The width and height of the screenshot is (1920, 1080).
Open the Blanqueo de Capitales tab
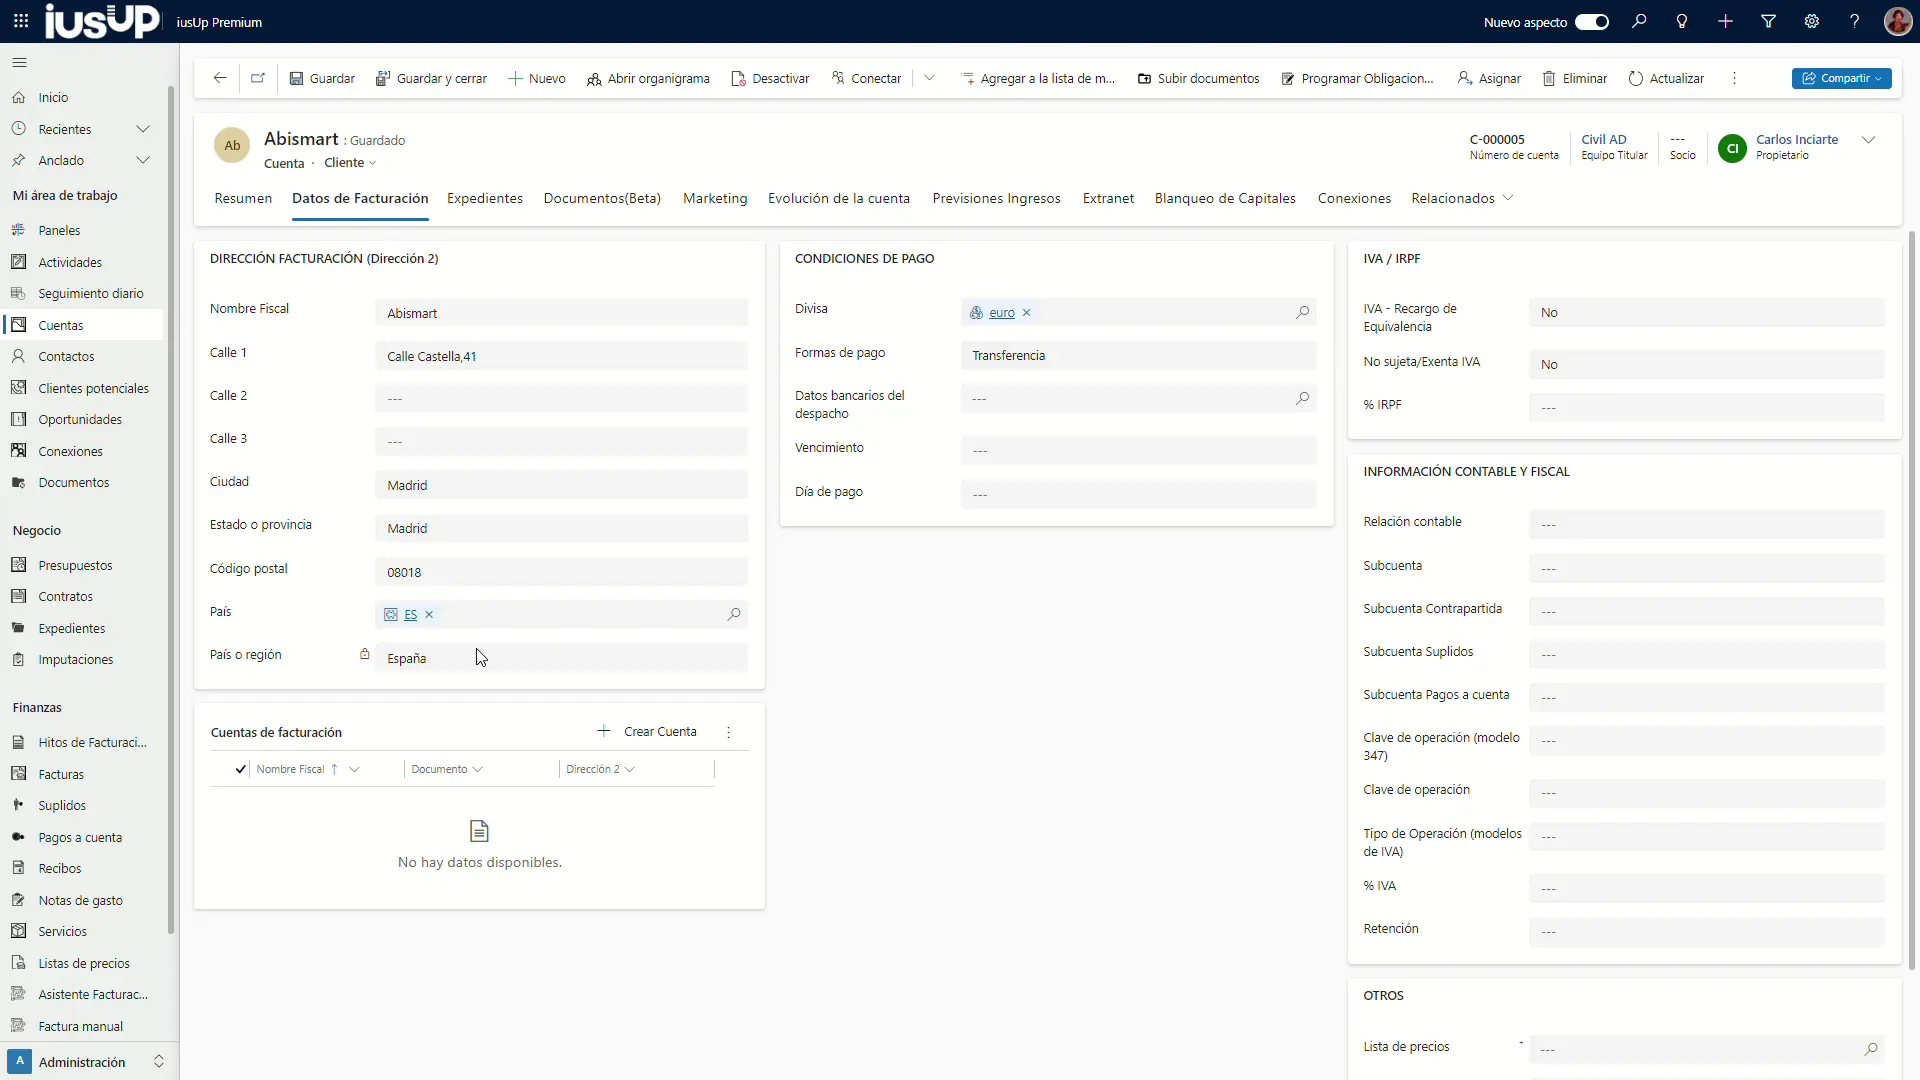pos(1225,199)
